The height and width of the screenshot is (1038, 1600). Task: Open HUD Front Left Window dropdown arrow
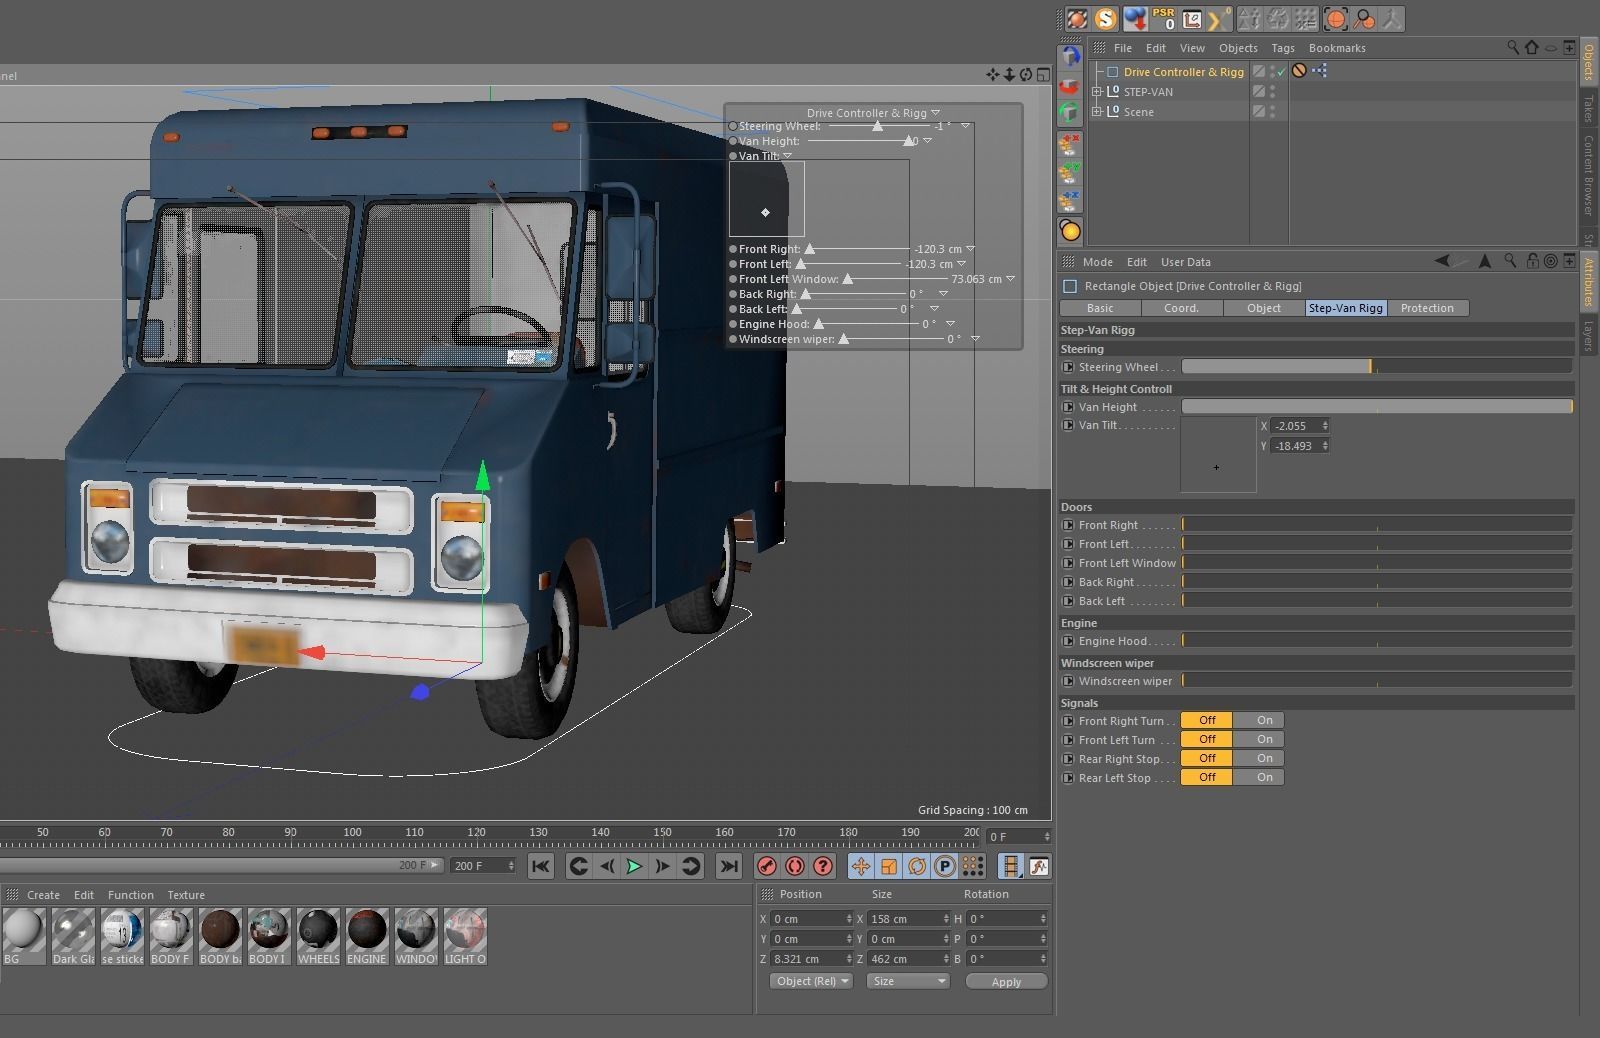pyautogui.click(x=1011, y=279)
